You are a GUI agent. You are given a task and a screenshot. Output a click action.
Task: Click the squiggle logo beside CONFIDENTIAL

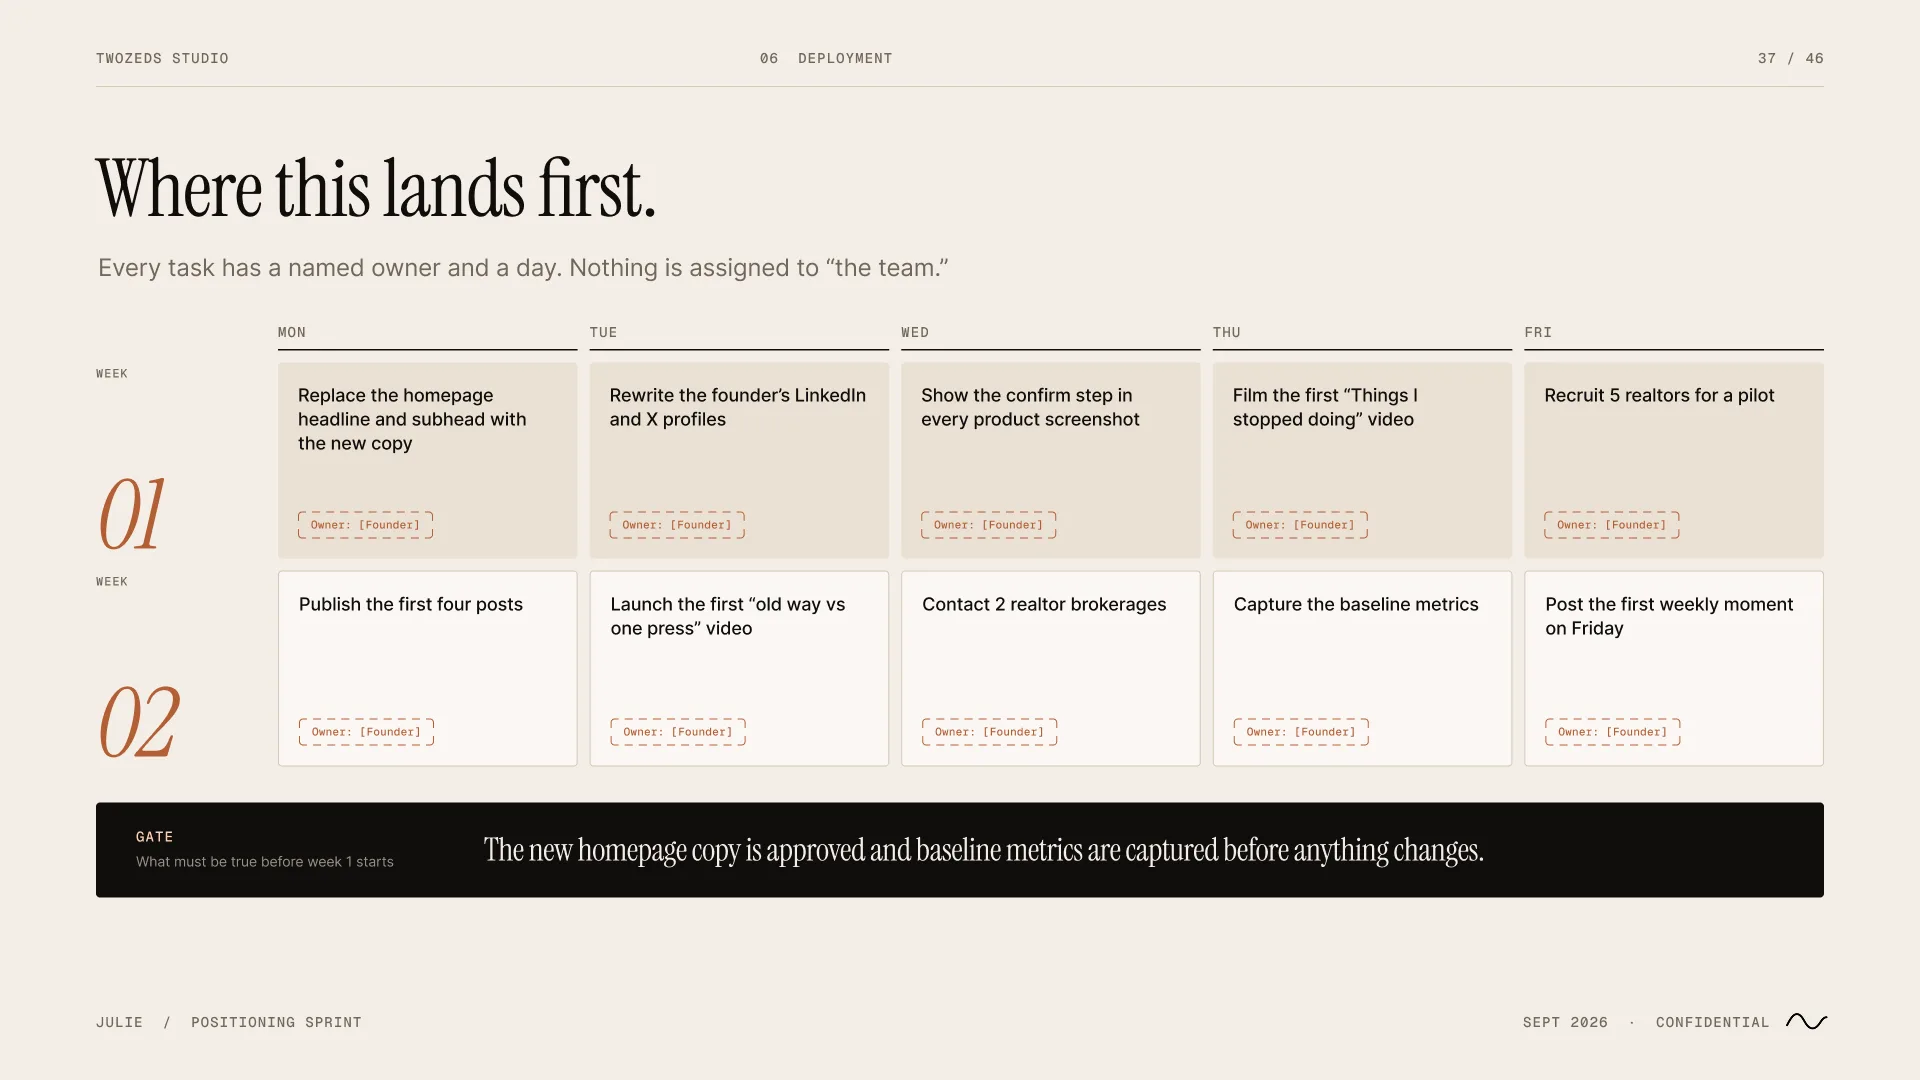[x=1806, y=1021]
